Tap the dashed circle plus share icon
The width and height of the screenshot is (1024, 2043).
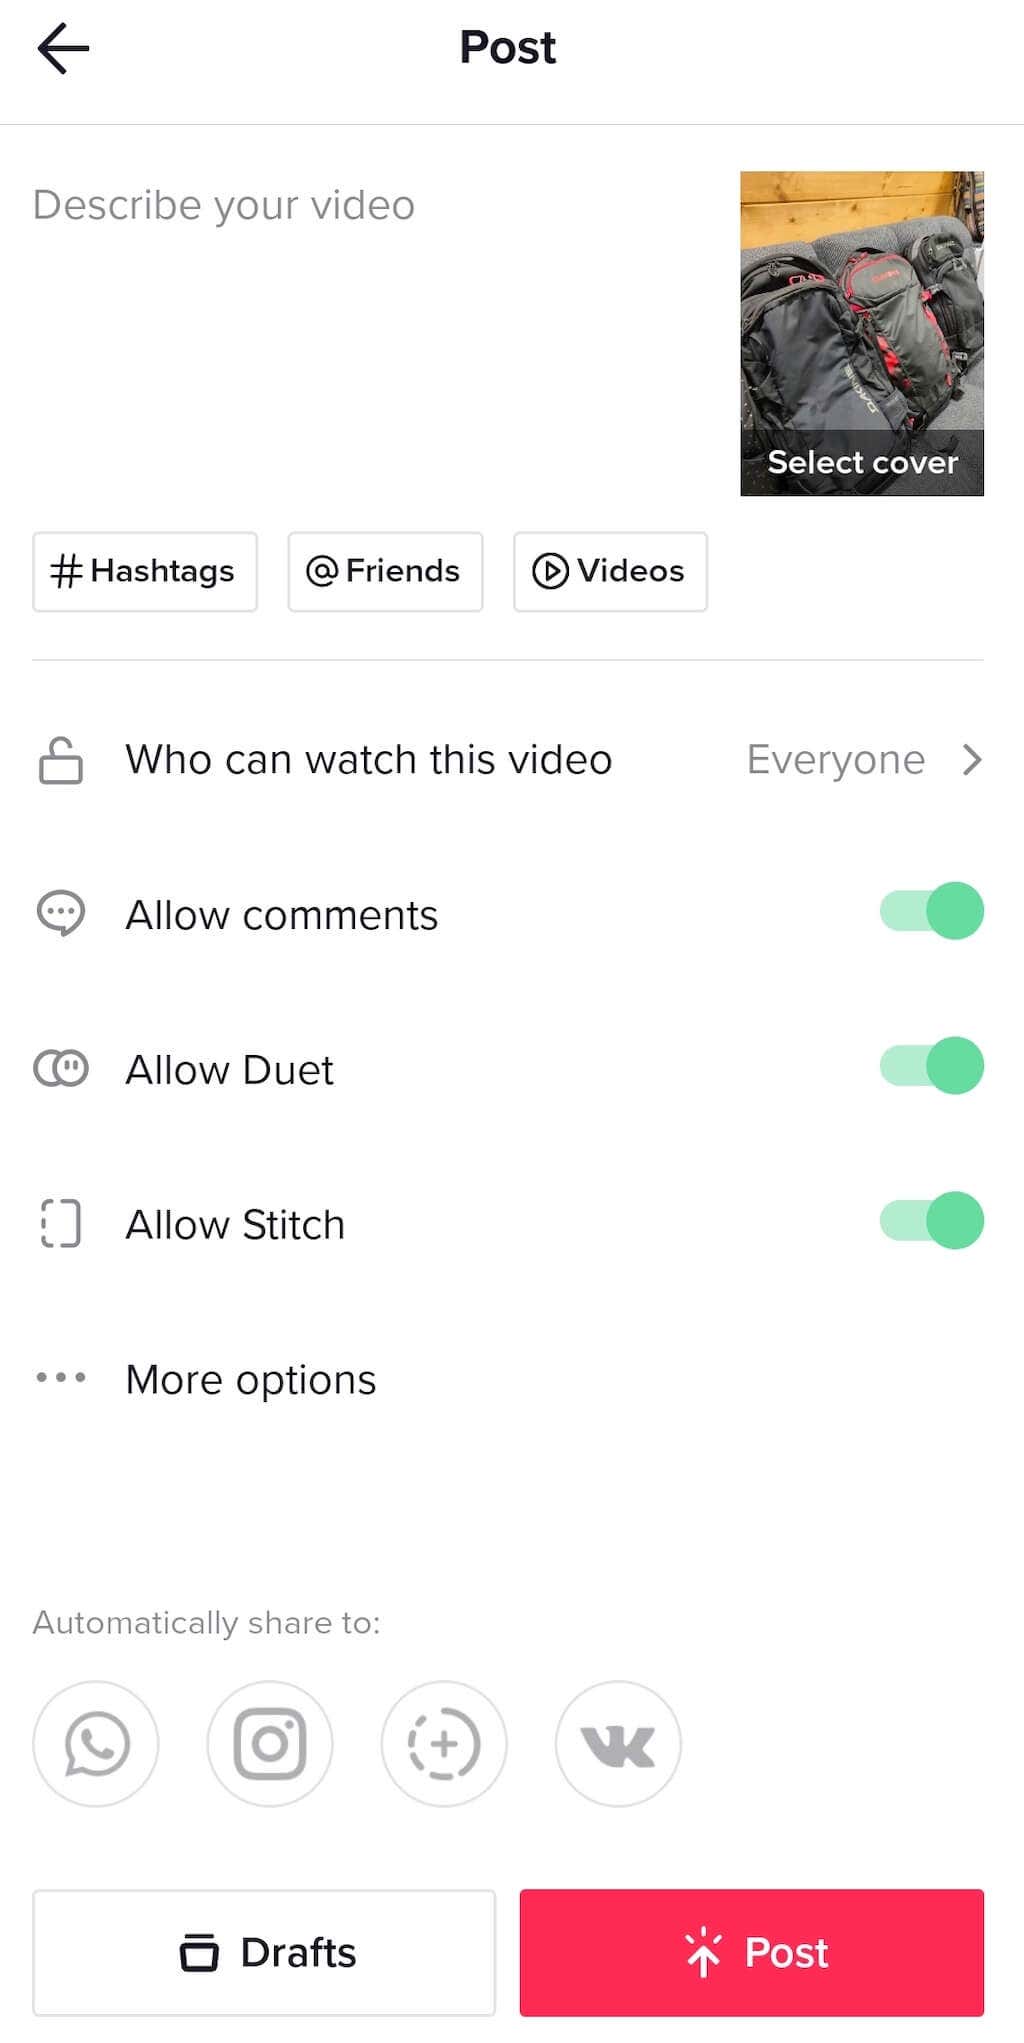click(444, 1743)
